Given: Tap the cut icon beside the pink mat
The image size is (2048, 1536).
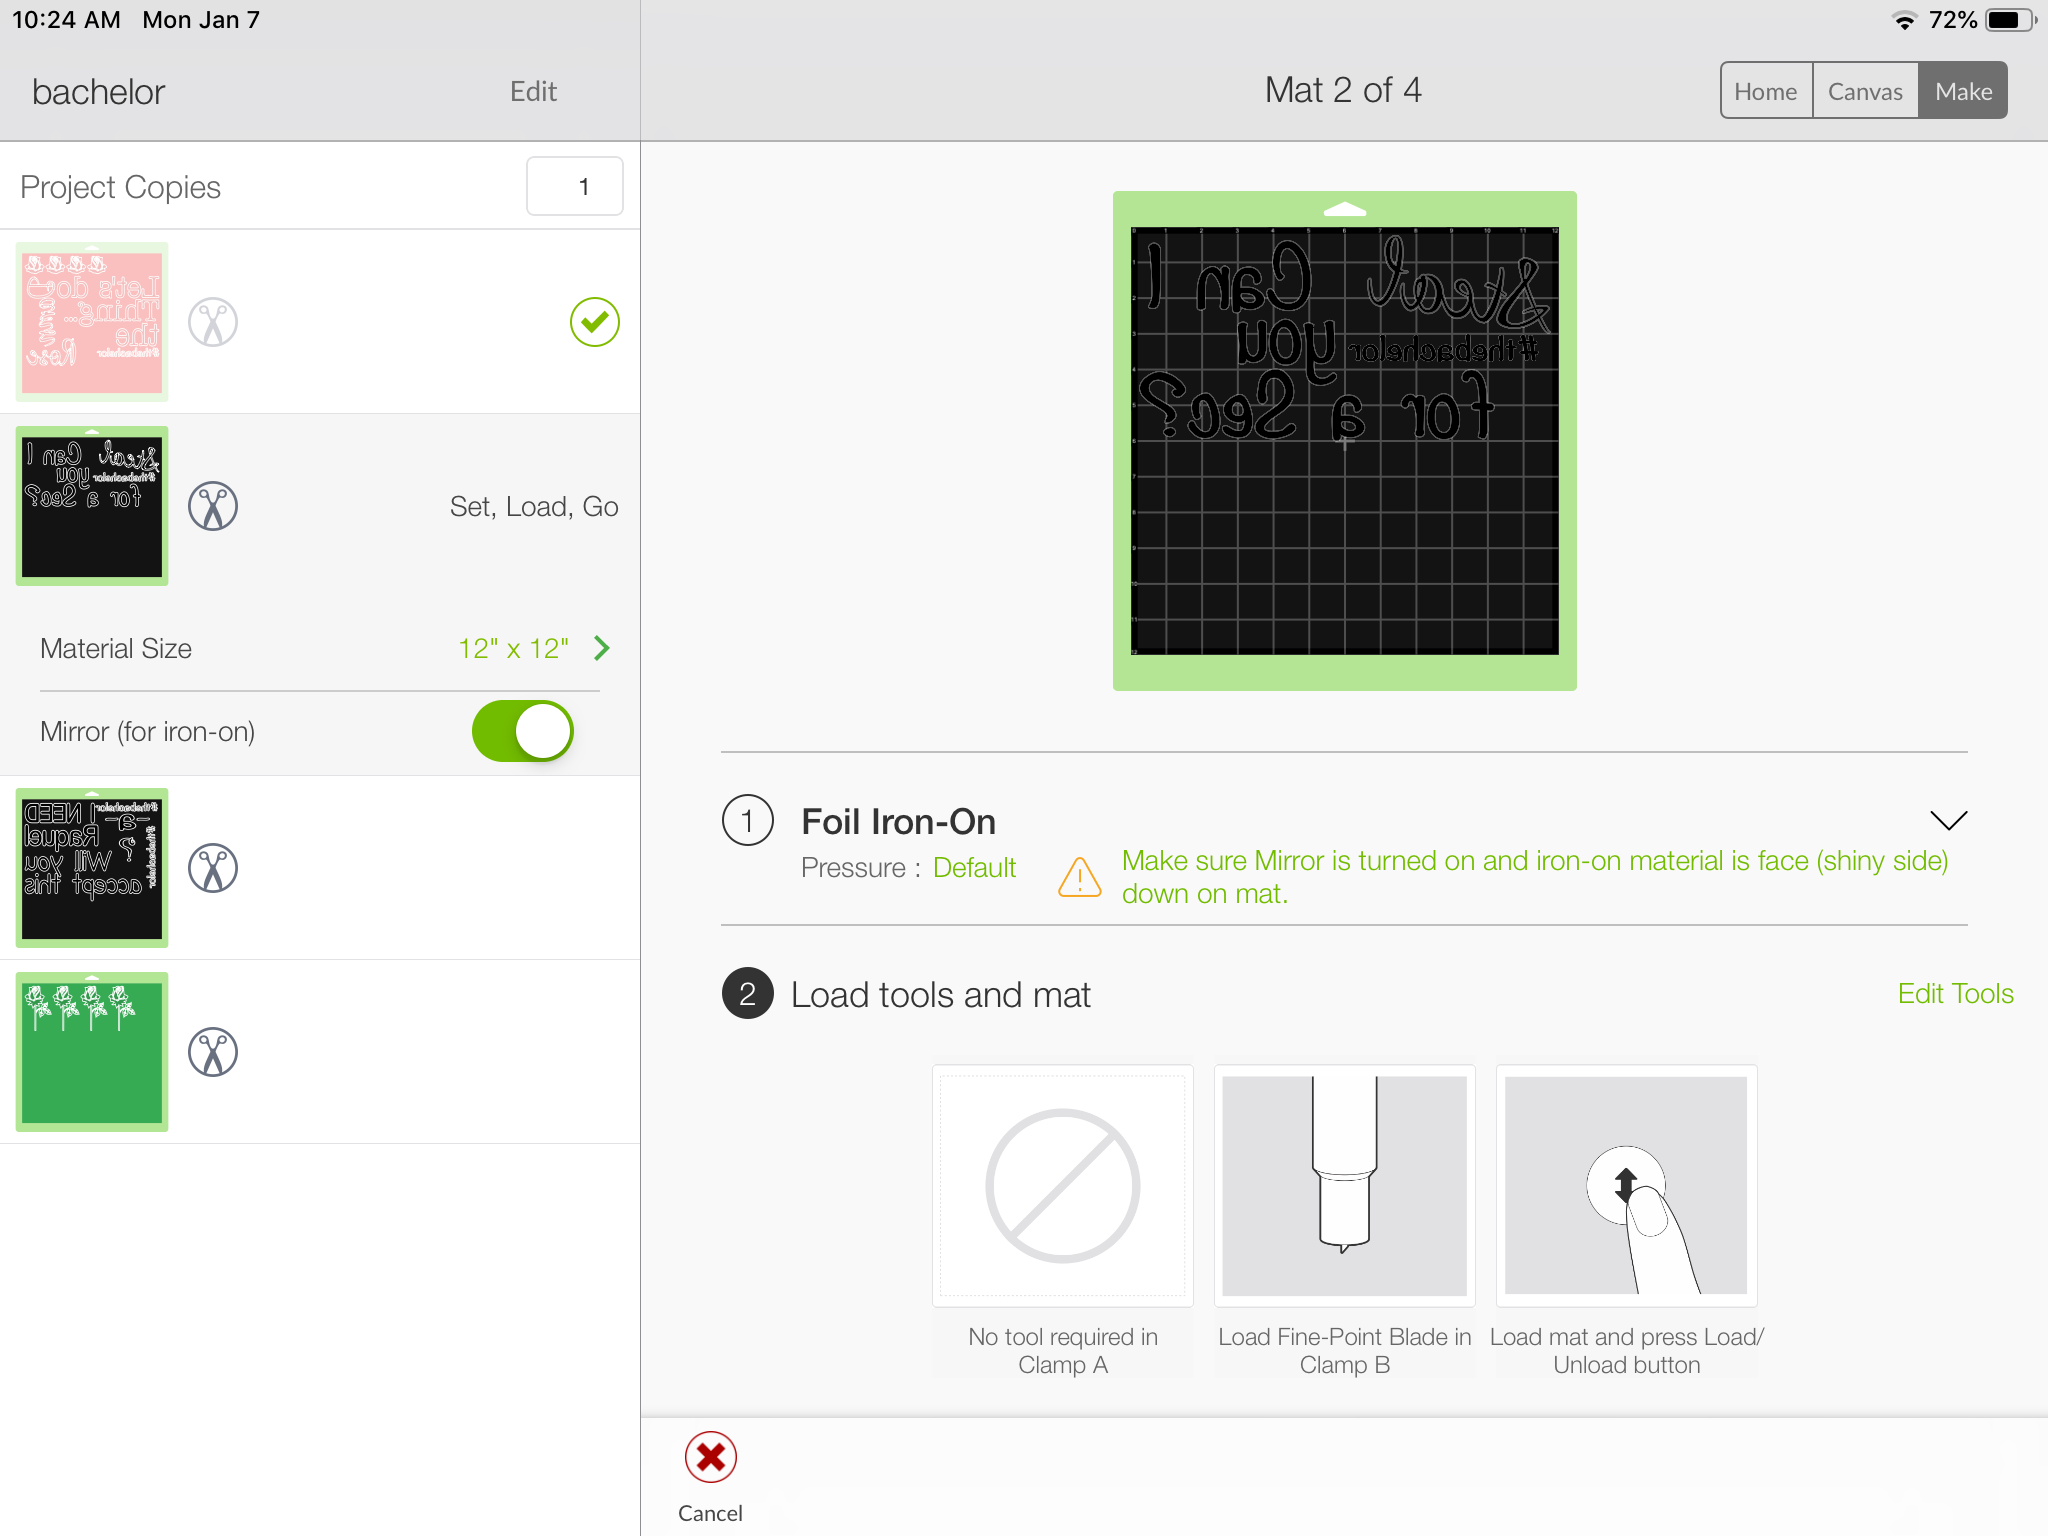Looking at the screenshot, I should (x=213, y=322).
